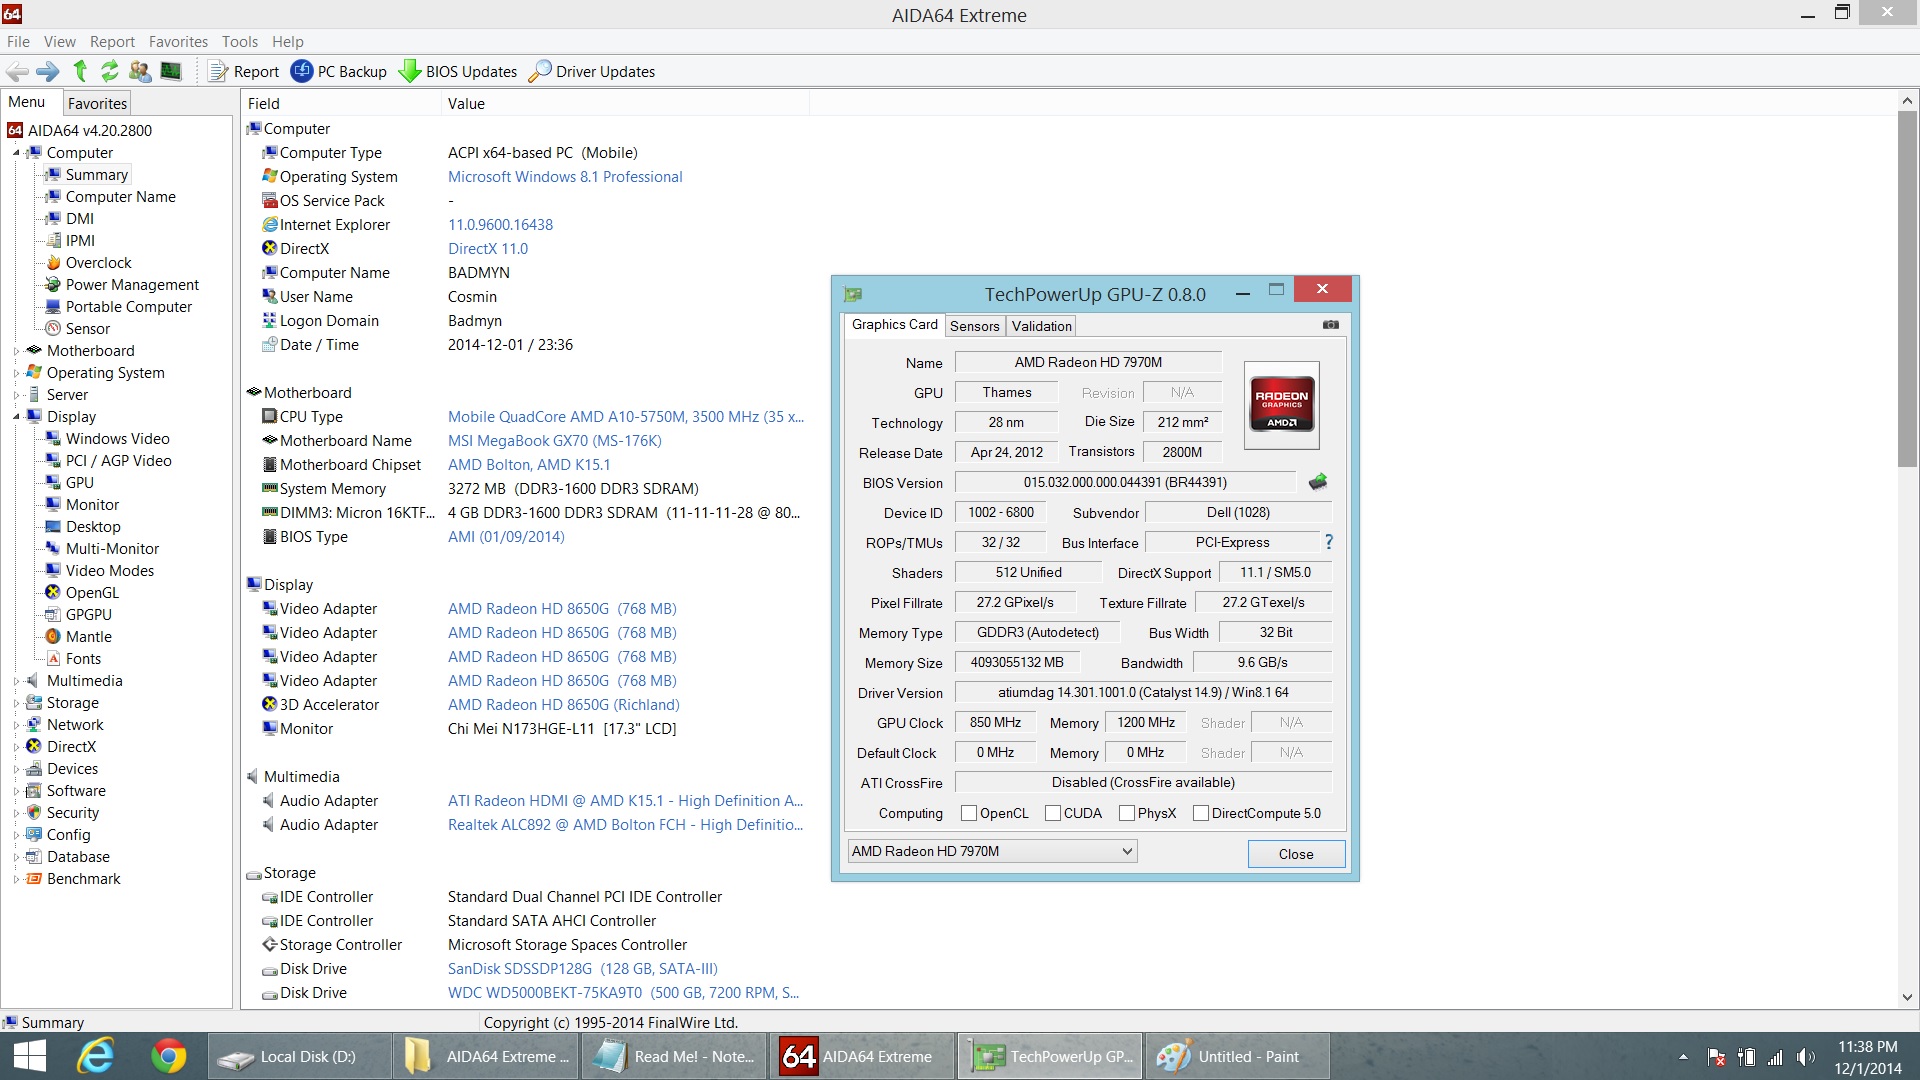Screen dimensions: 1920x1080
Task: Open the GPU selection dropdown in GPU-Z
Action: [992, 851]
